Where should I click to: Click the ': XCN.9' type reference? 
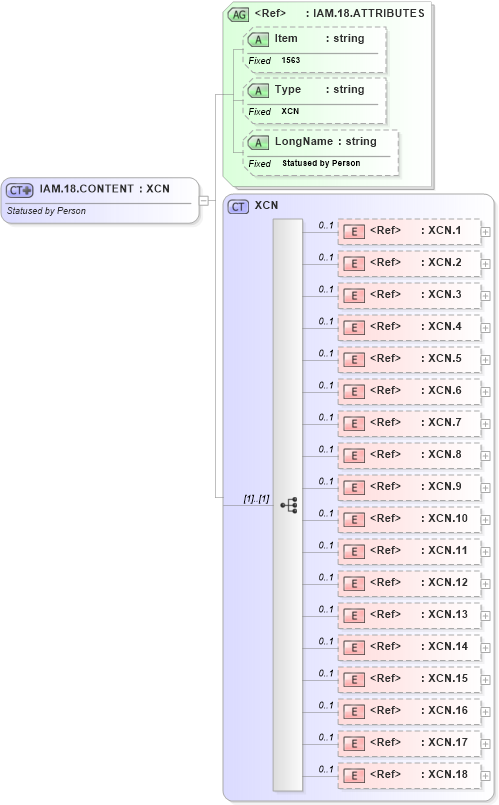(x=441, y=486)
